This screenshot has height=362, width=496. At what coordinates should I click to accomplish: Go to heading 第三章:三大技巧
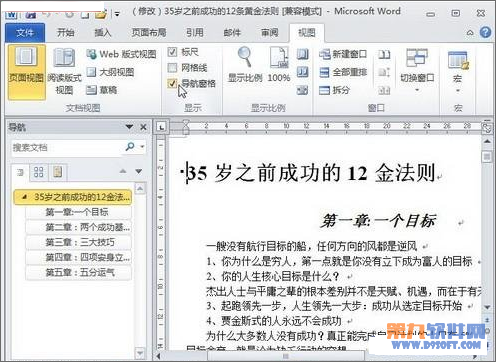[x=78, y=242]
